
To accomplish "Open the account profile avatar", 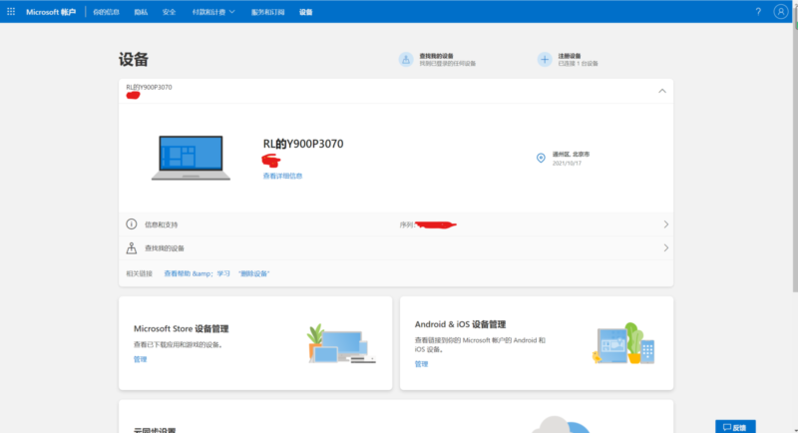I will coord(781,12).
